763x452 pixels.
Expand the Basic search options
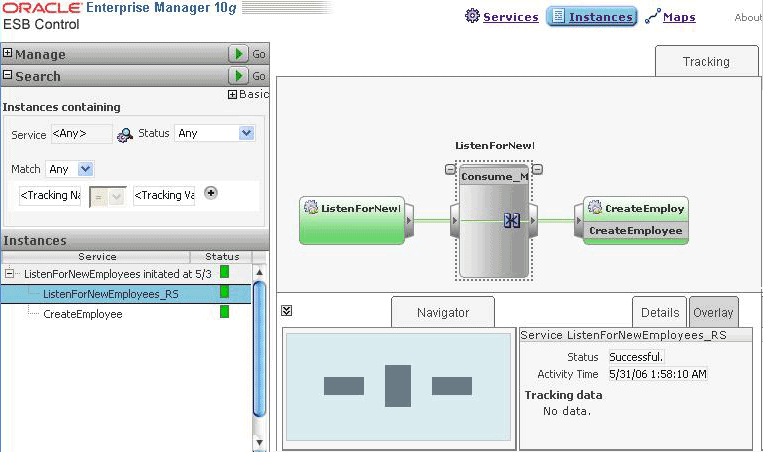[x=233, y=94]
